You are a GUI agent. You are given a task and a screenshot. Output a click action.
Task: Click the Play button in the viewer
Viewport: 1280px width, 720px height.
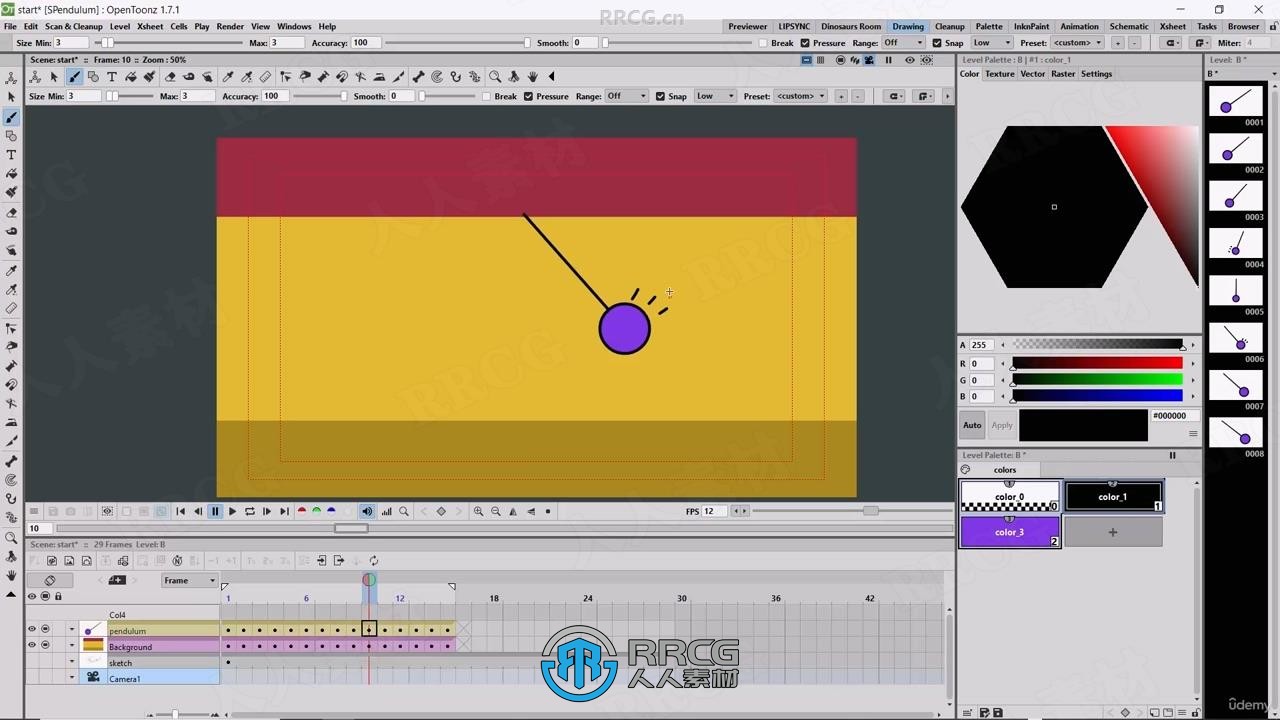232,511
